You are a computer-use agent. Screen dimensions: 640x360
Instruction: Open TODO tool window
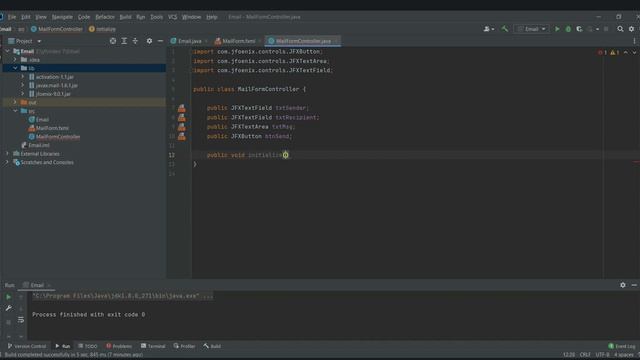(88, 346)
